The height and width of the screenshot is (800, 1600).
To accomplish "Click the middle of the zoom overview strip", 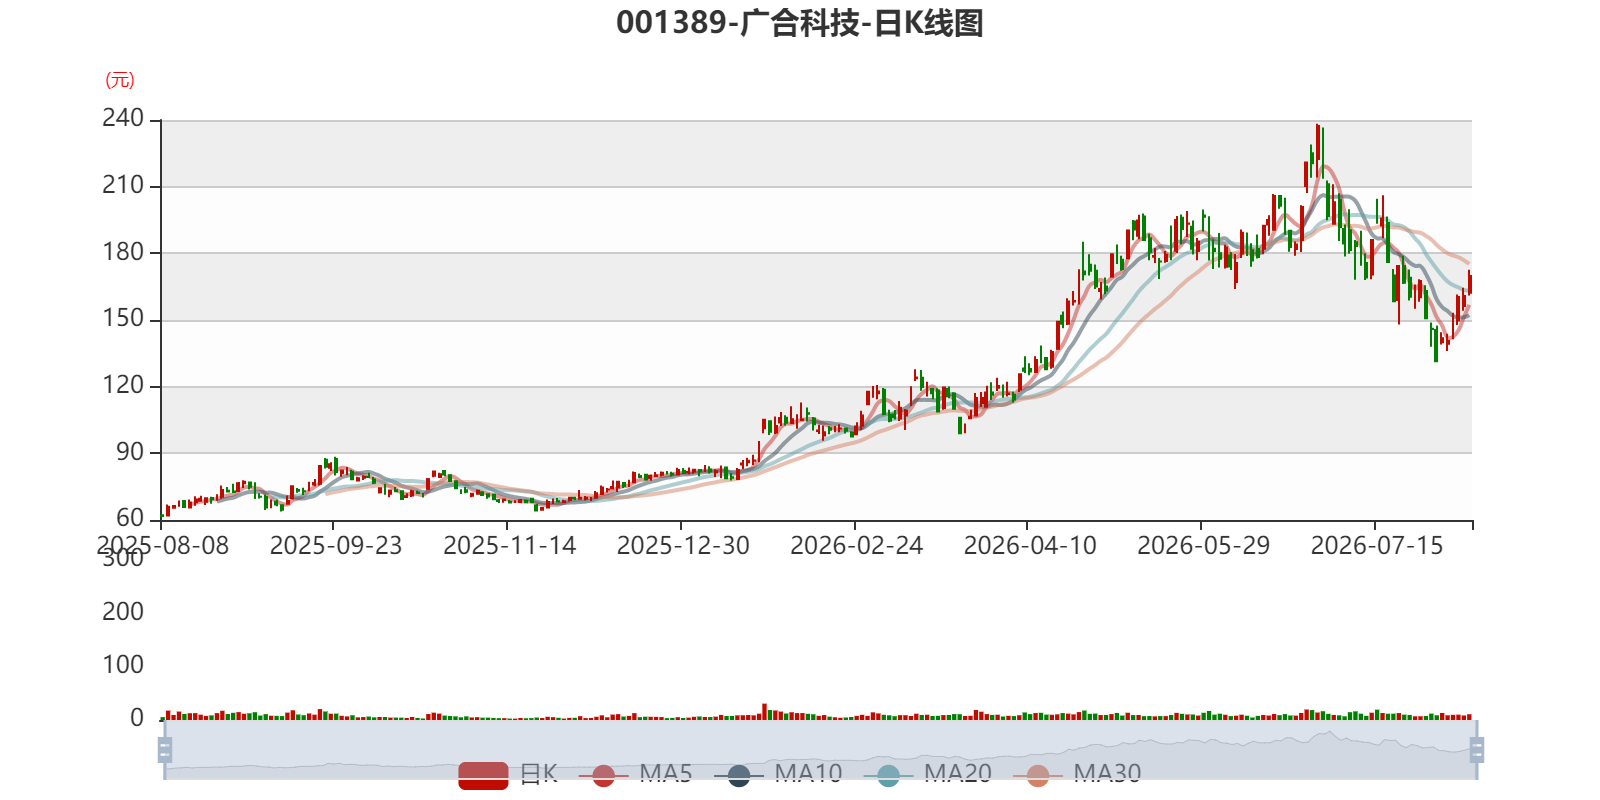I will (820, 750).
